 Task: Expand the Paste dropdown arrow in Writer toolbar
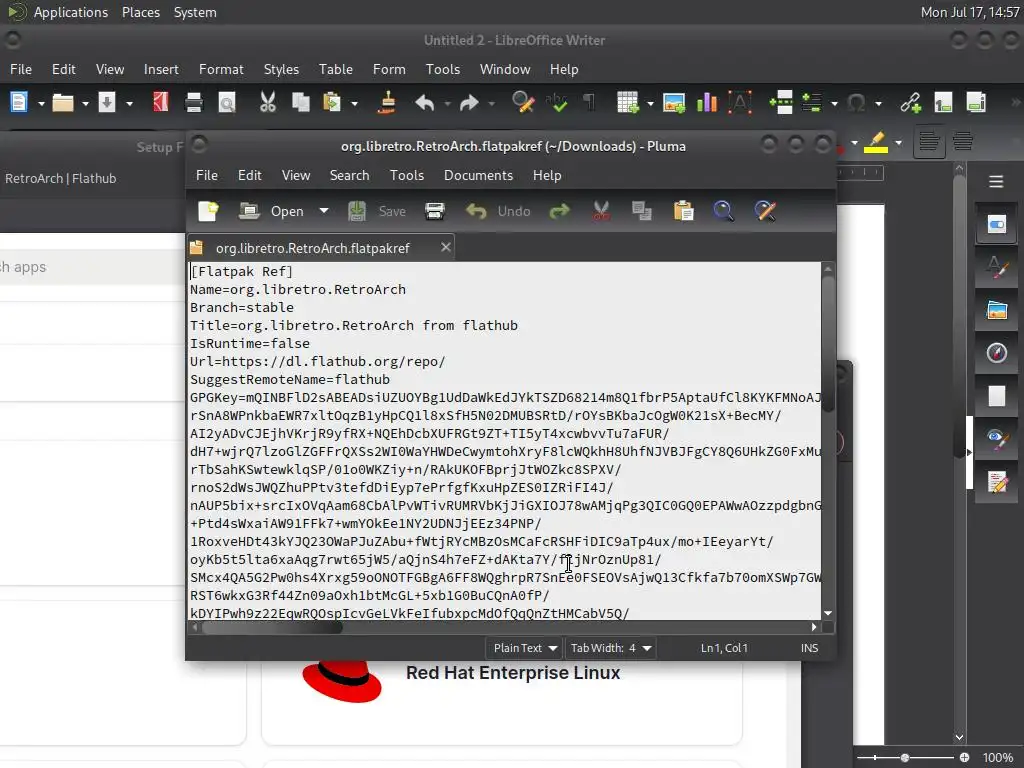coord(354,103)
